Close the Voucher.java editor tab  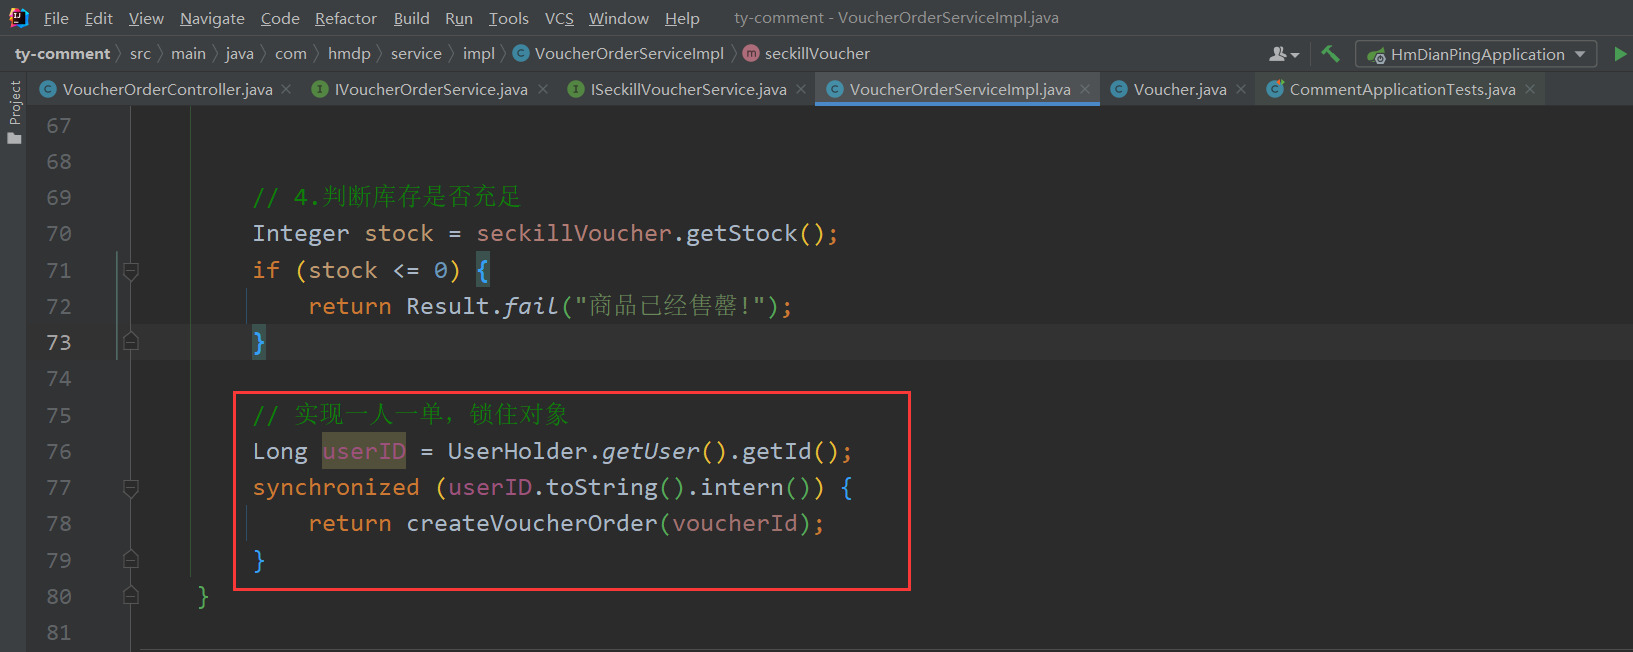(1241, 89)
